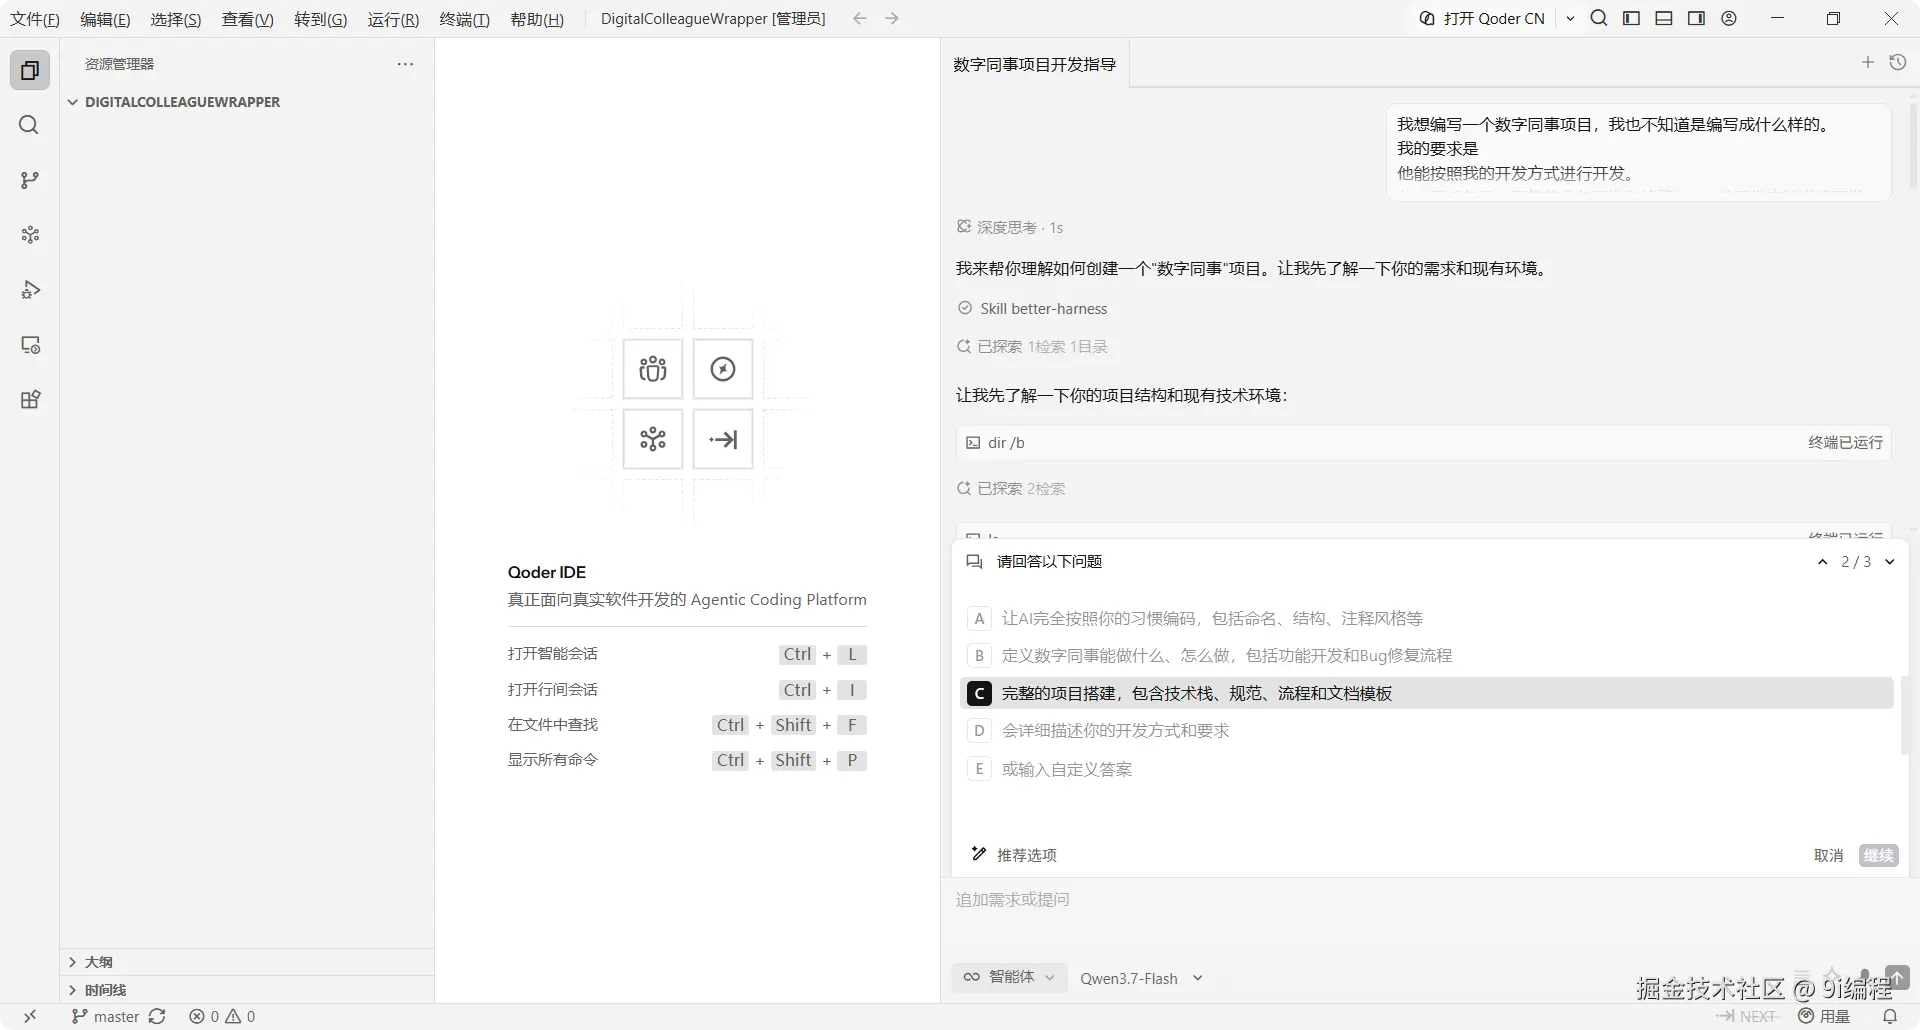Click the errors and warnings count in the status bar

222,1016
